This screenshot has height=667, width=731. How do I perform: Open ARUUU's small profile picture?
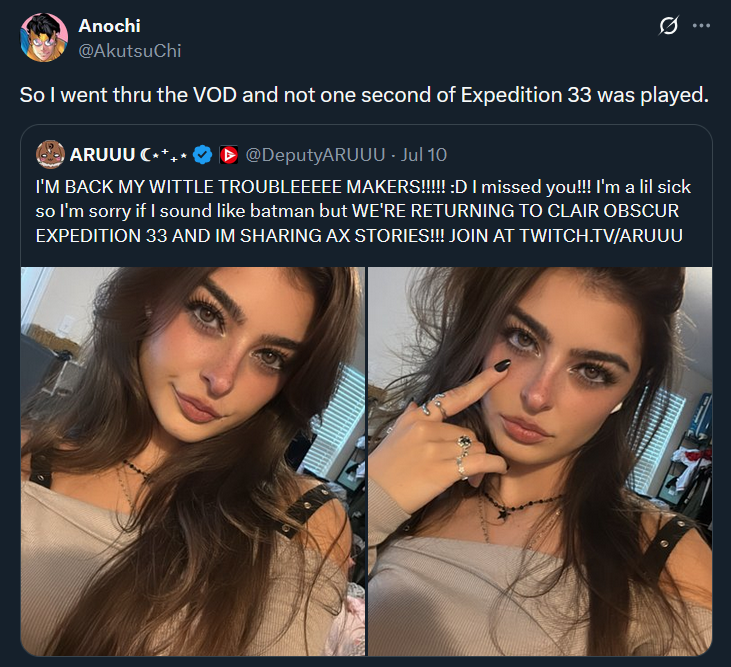(x=50, y=155)
